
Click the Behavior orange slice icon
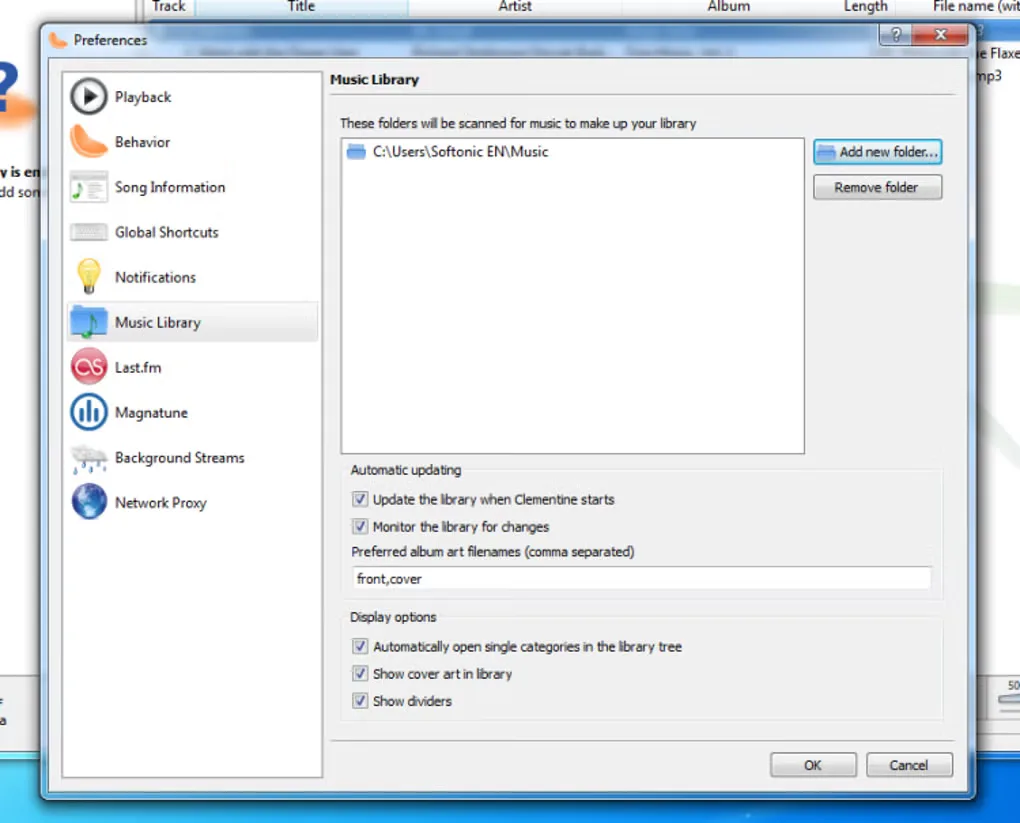point(88,141)
